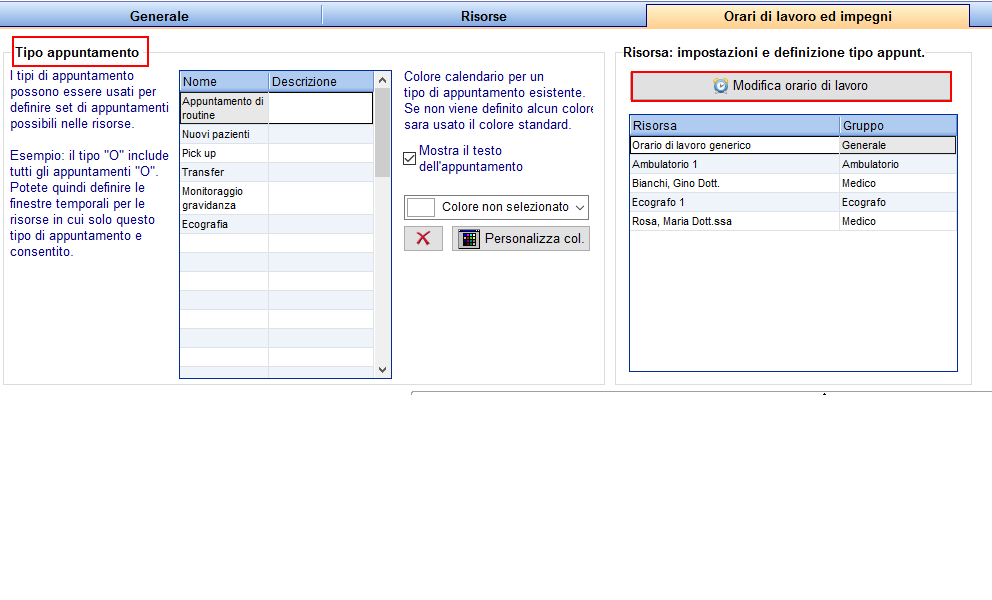Click Medico cell in Rosa row
Image resolution: width=992 pixels, height=600 pixels.
(x=898, y=221)
